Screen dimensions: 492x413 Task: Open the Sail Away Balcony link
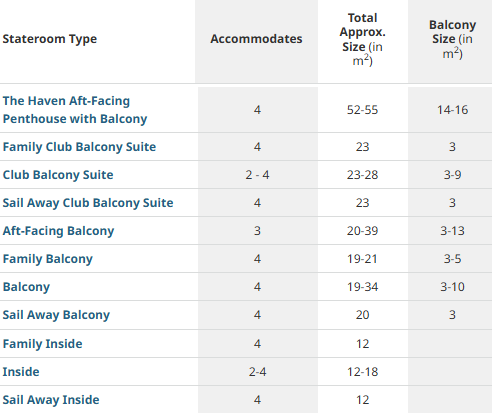coord(56,315)
